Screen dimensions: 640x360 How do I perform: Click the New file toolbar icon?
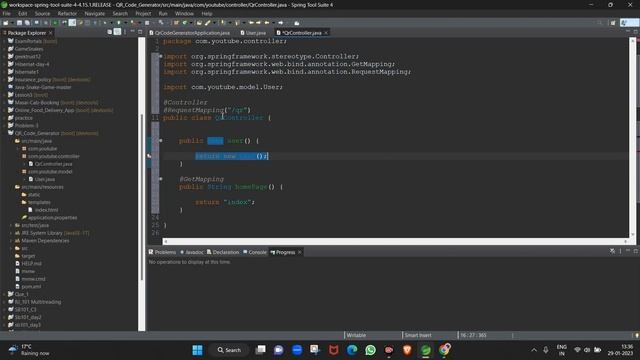coord(6,23)
